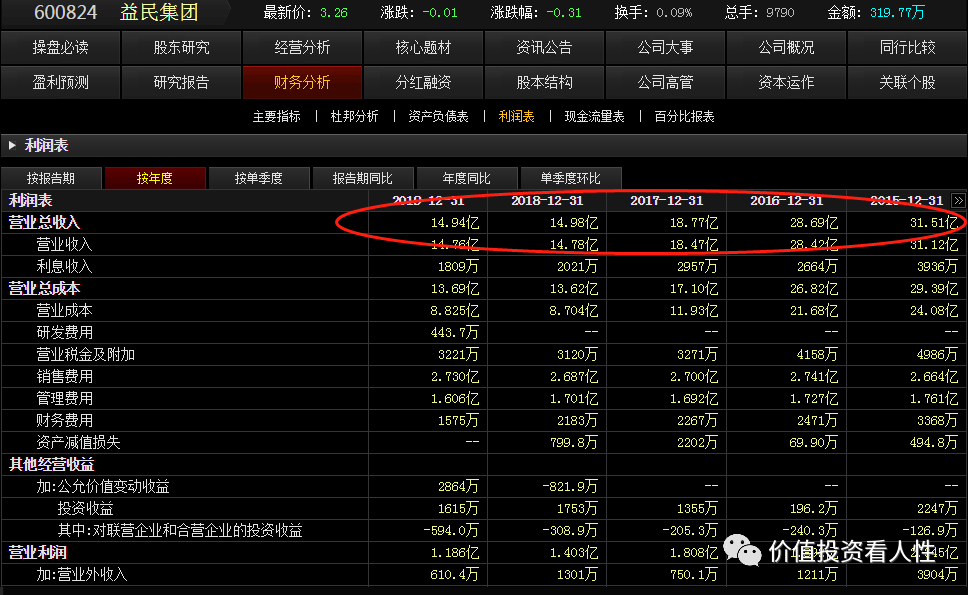This screenshot has width=968, height=595.
Task: Open the 核心题材 tab
Action: coord(423,48)
